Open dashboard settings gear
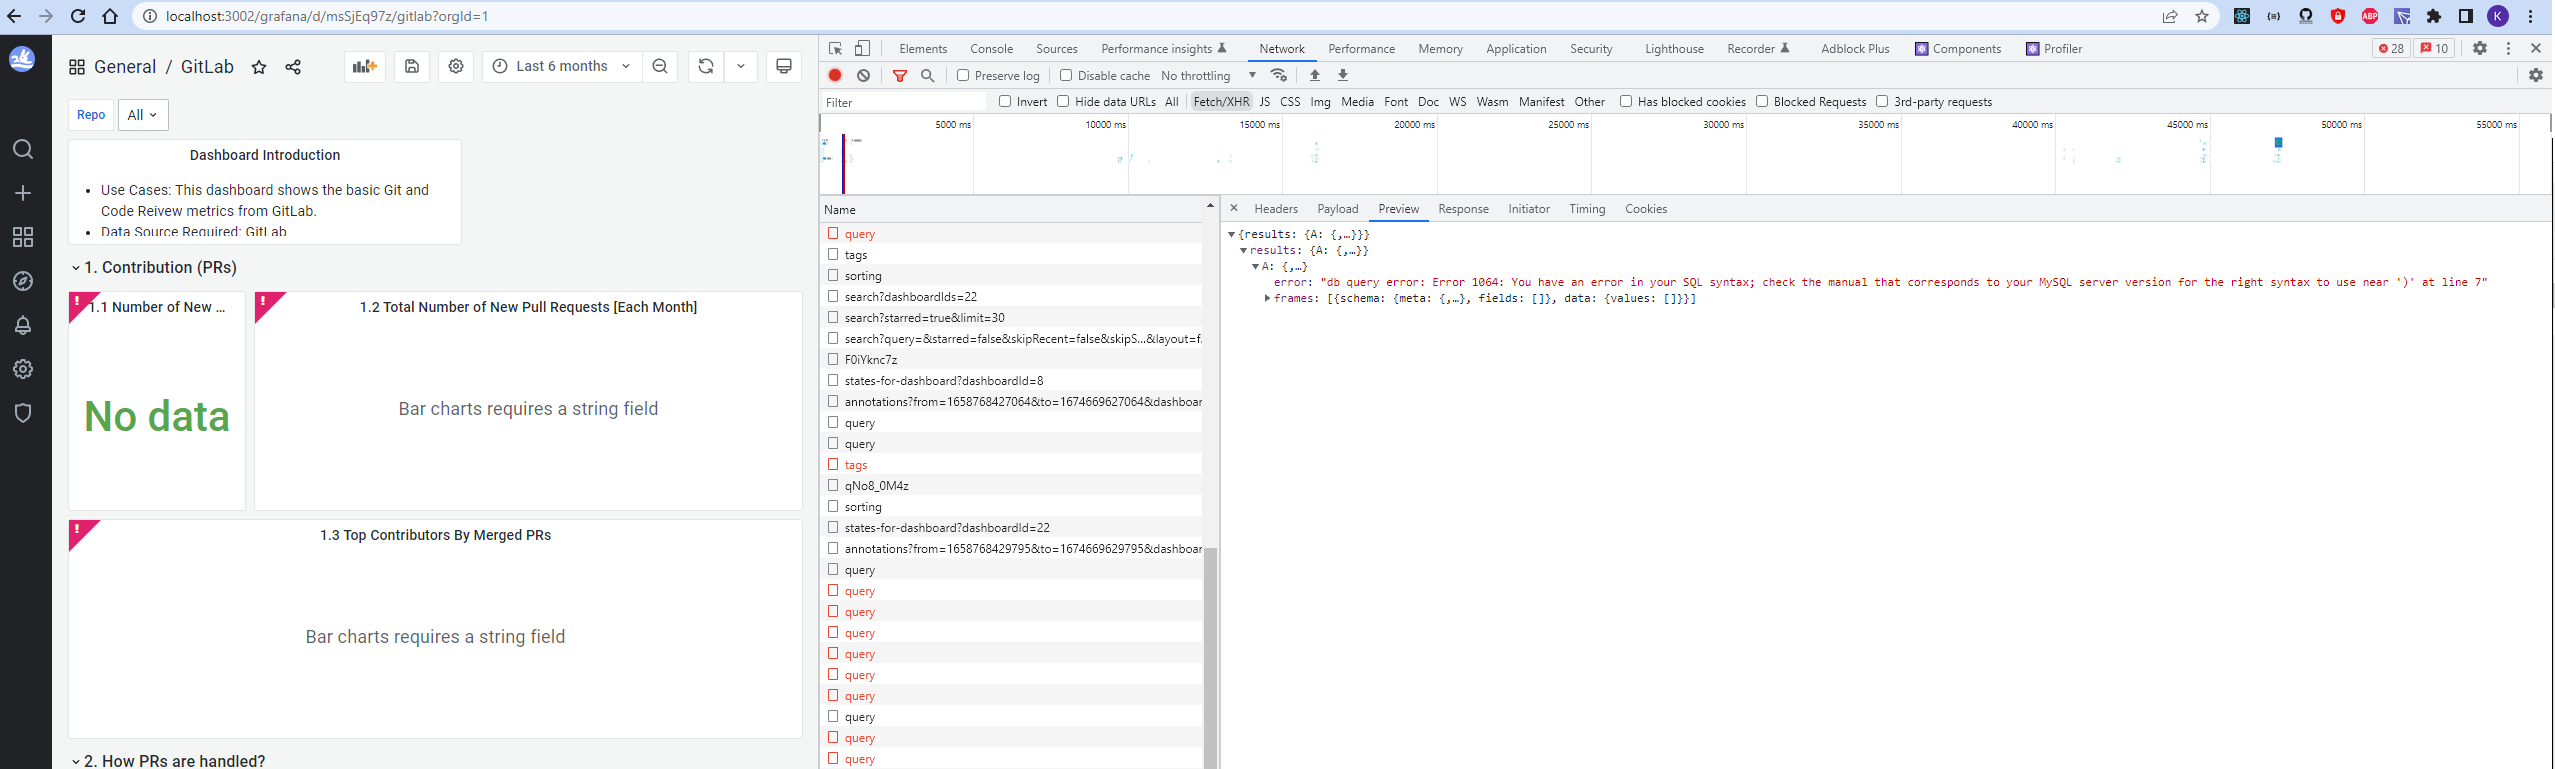Viewport: 2555px width, 769px height. [x=456, y=66]
